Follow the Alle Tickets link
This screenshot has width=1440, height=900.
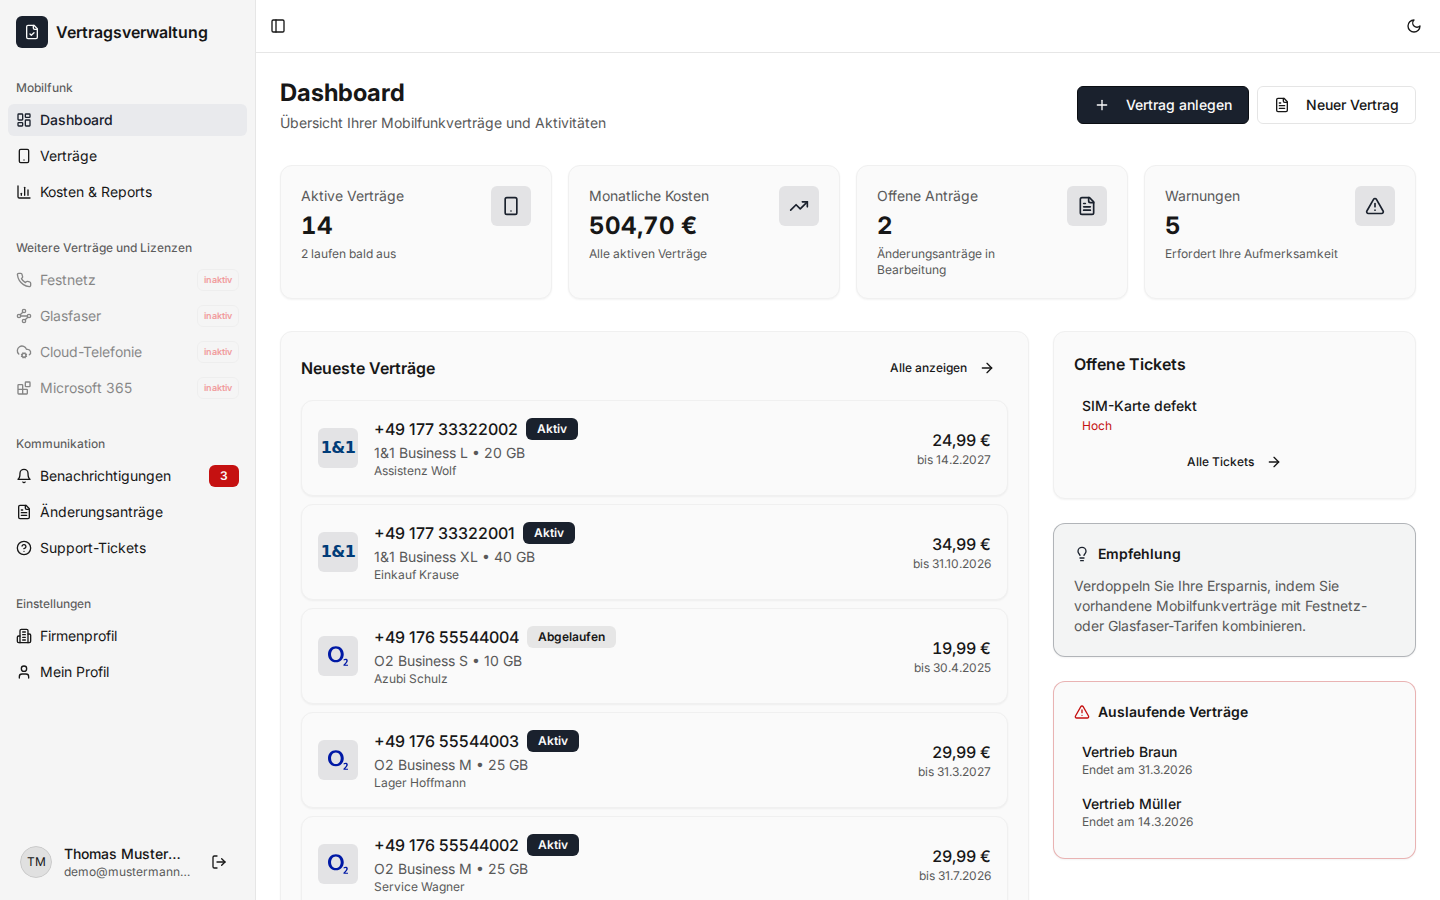1234,462
